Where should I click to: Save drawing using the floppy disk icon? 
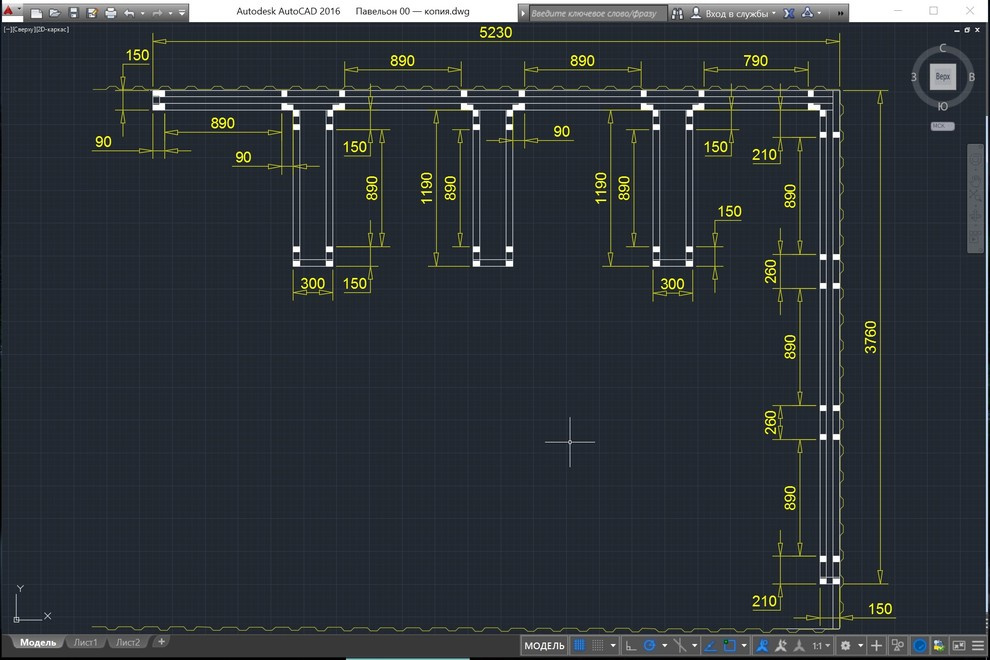click(x=73, y=13)
